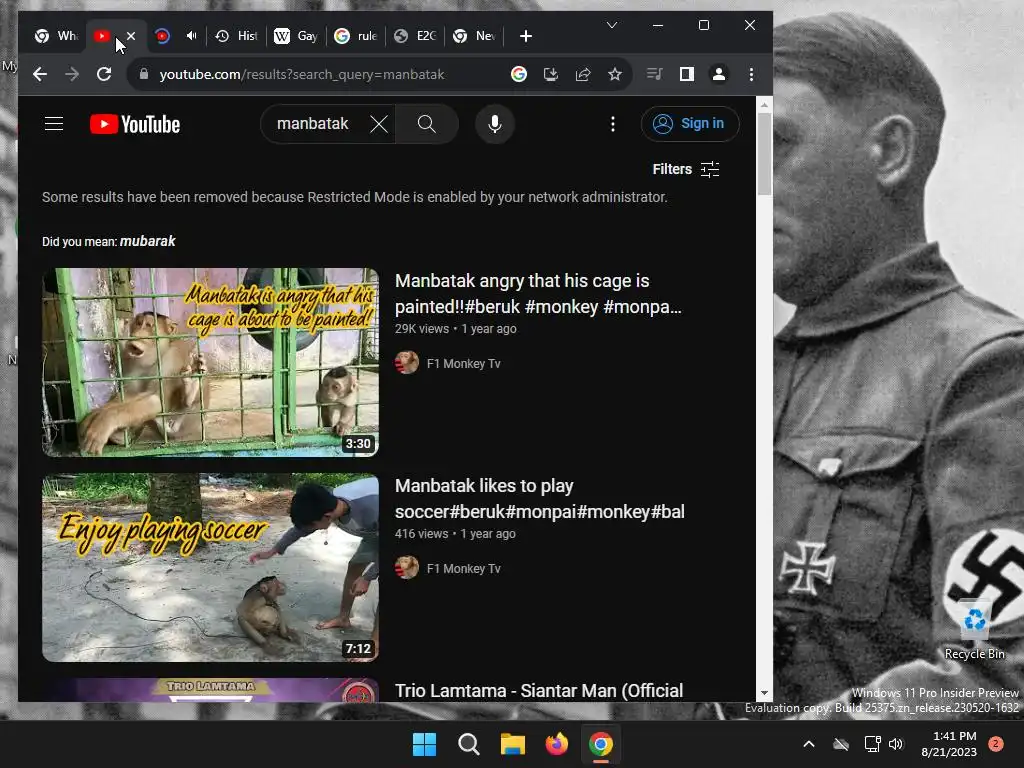The height and width of the screenshot is (768, 1024).
Task: Go back in Chrome
Action: click(40, 74)
